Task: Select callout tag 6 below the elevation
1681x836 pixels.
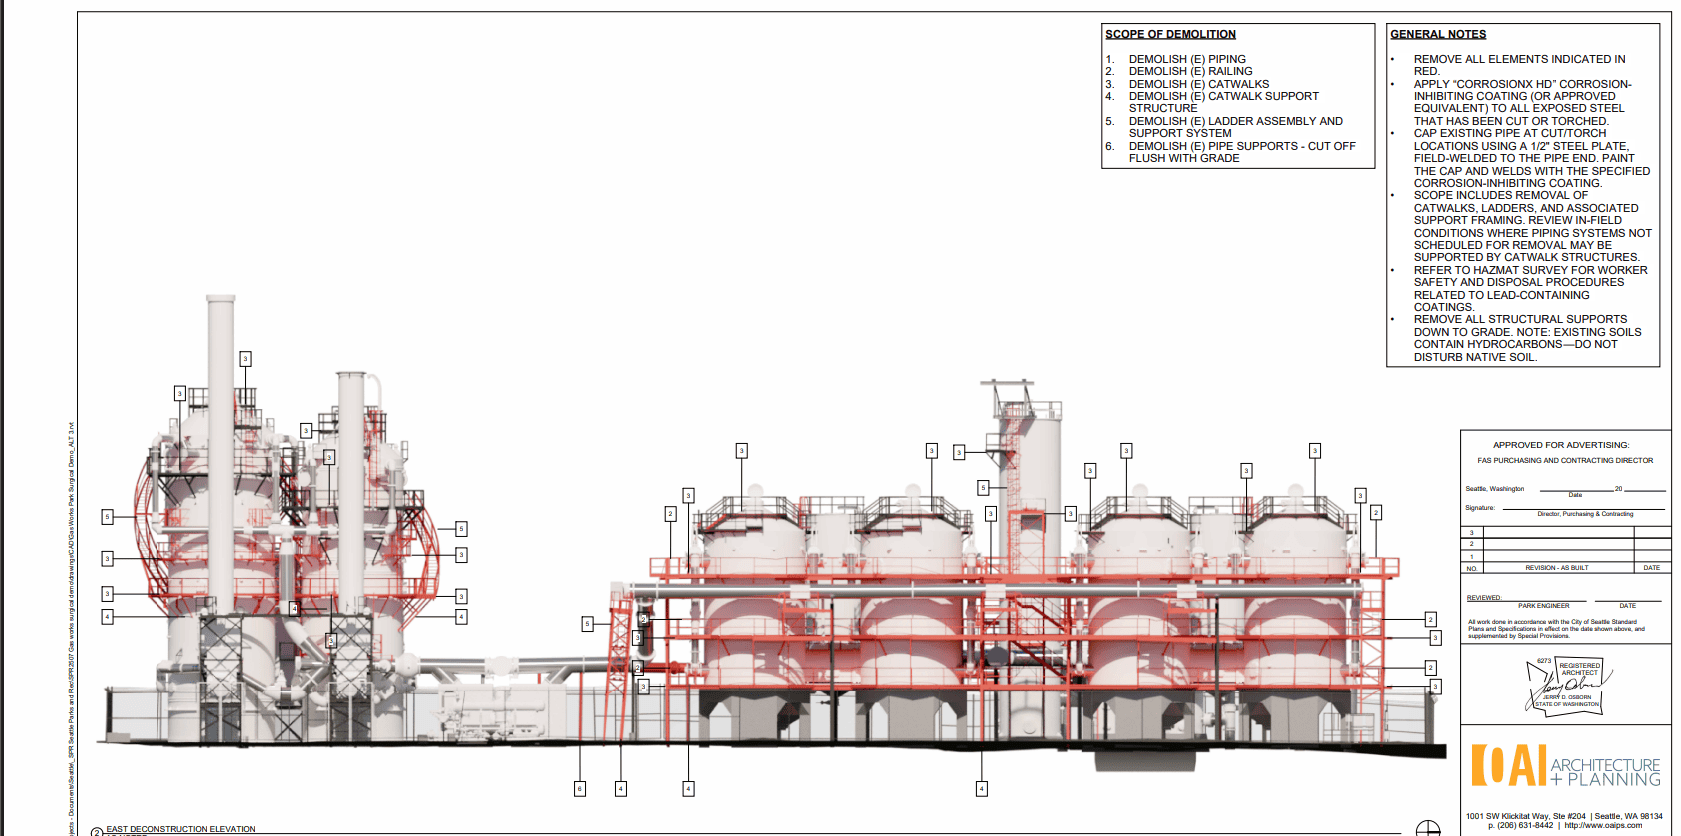Action: [579, 789]
